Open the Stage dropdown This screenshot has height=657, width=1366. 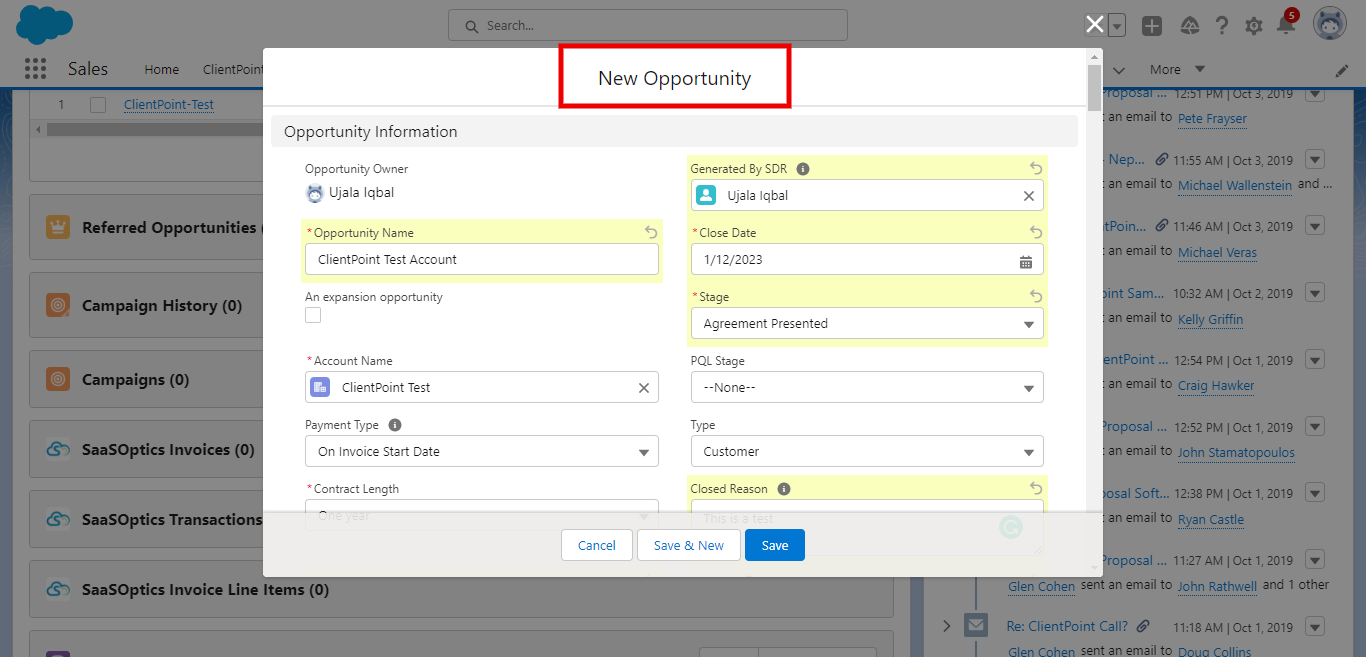pos(866,324)
